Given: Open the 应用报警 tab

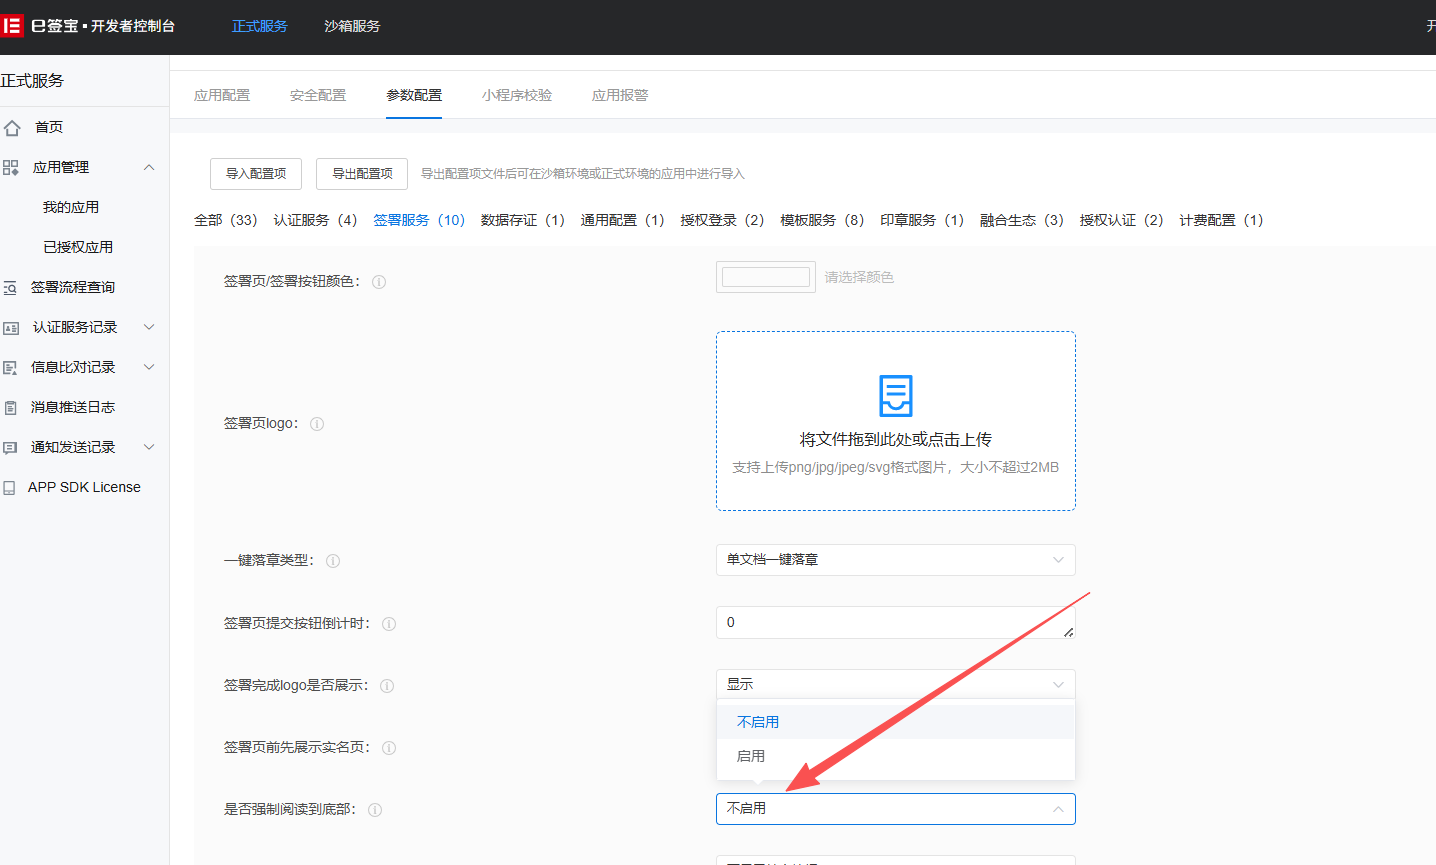Looking at the screenshot, I should coord(620,95).
